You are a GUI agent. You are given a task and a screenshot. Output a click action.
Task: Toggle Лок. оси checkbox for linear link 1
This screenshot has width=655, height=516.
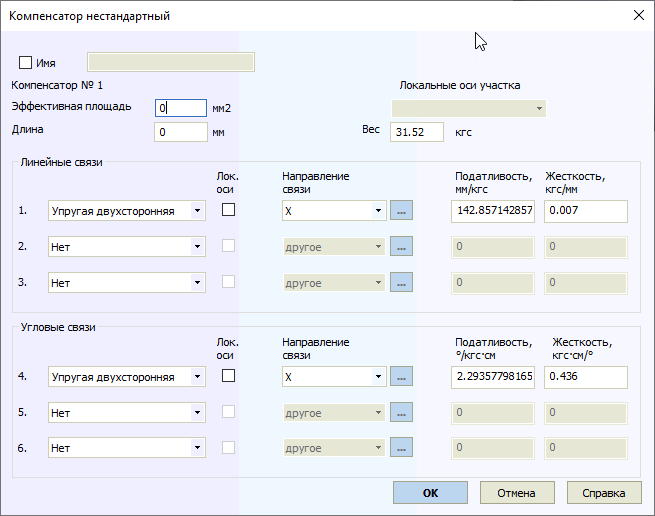point(229,211)
